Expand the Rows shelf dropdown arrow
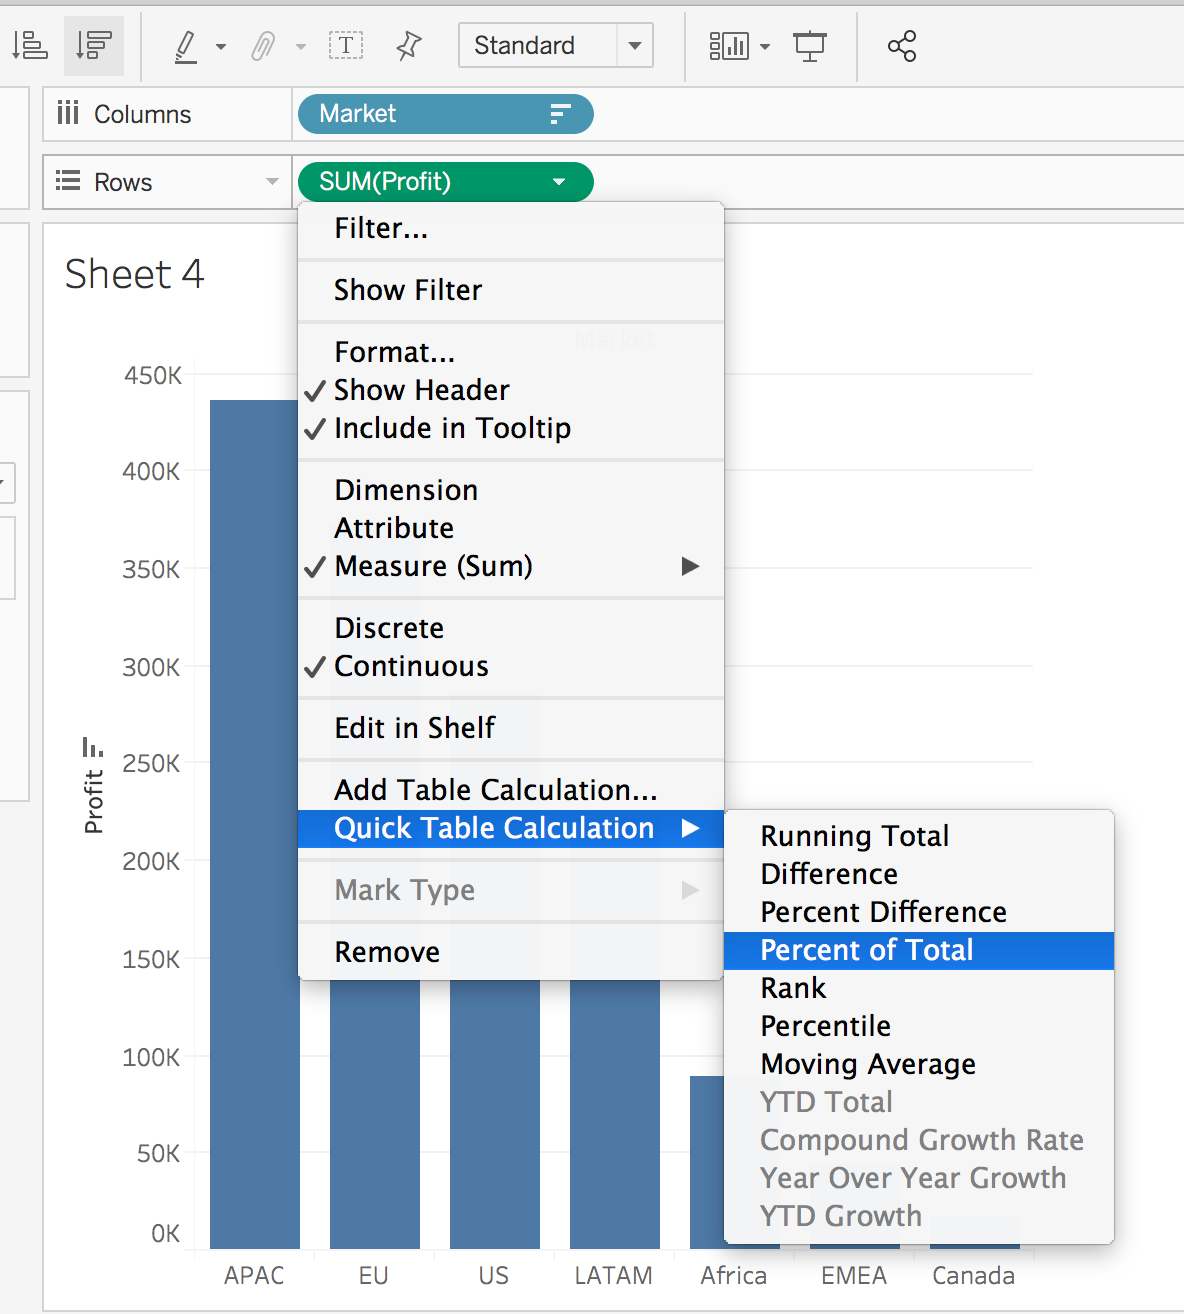Image resolution: width=1184 pixels, height=1314 pixels. point(271,182)
